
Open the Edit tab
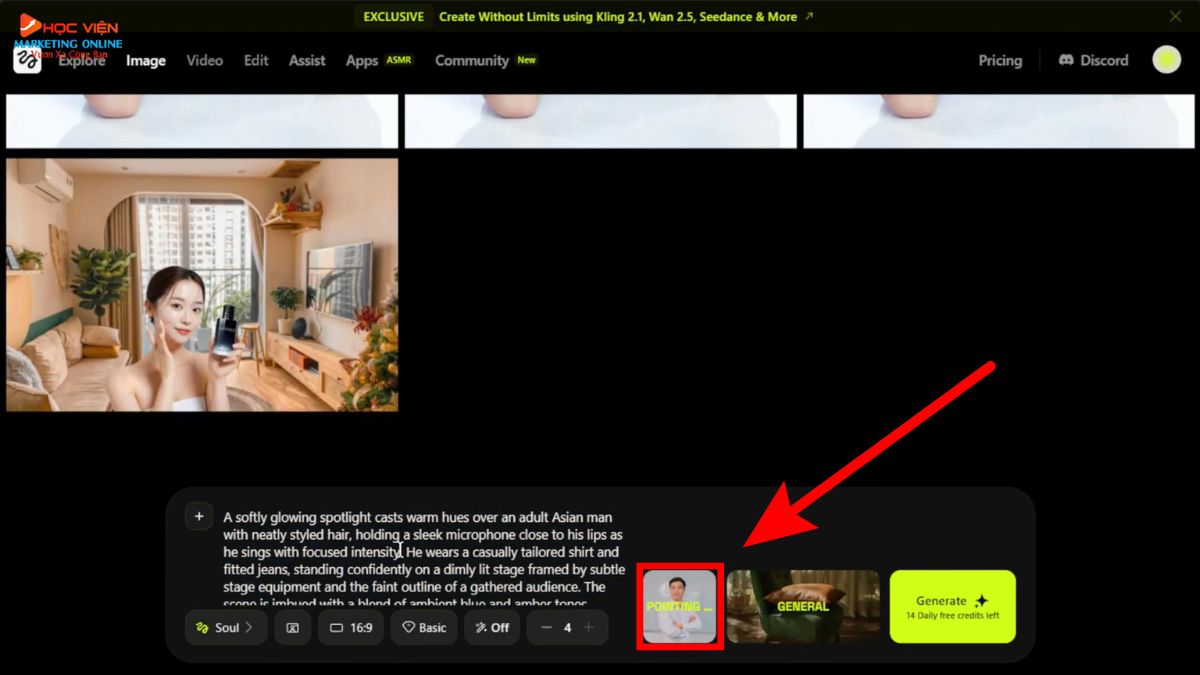coord(256,60)
